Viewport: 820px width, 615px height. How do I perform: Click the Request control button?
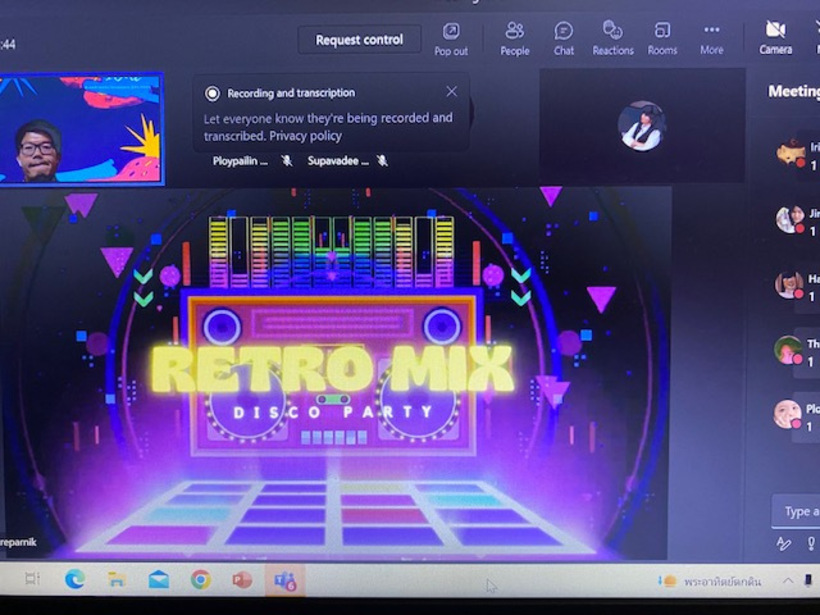click(359, 40)
